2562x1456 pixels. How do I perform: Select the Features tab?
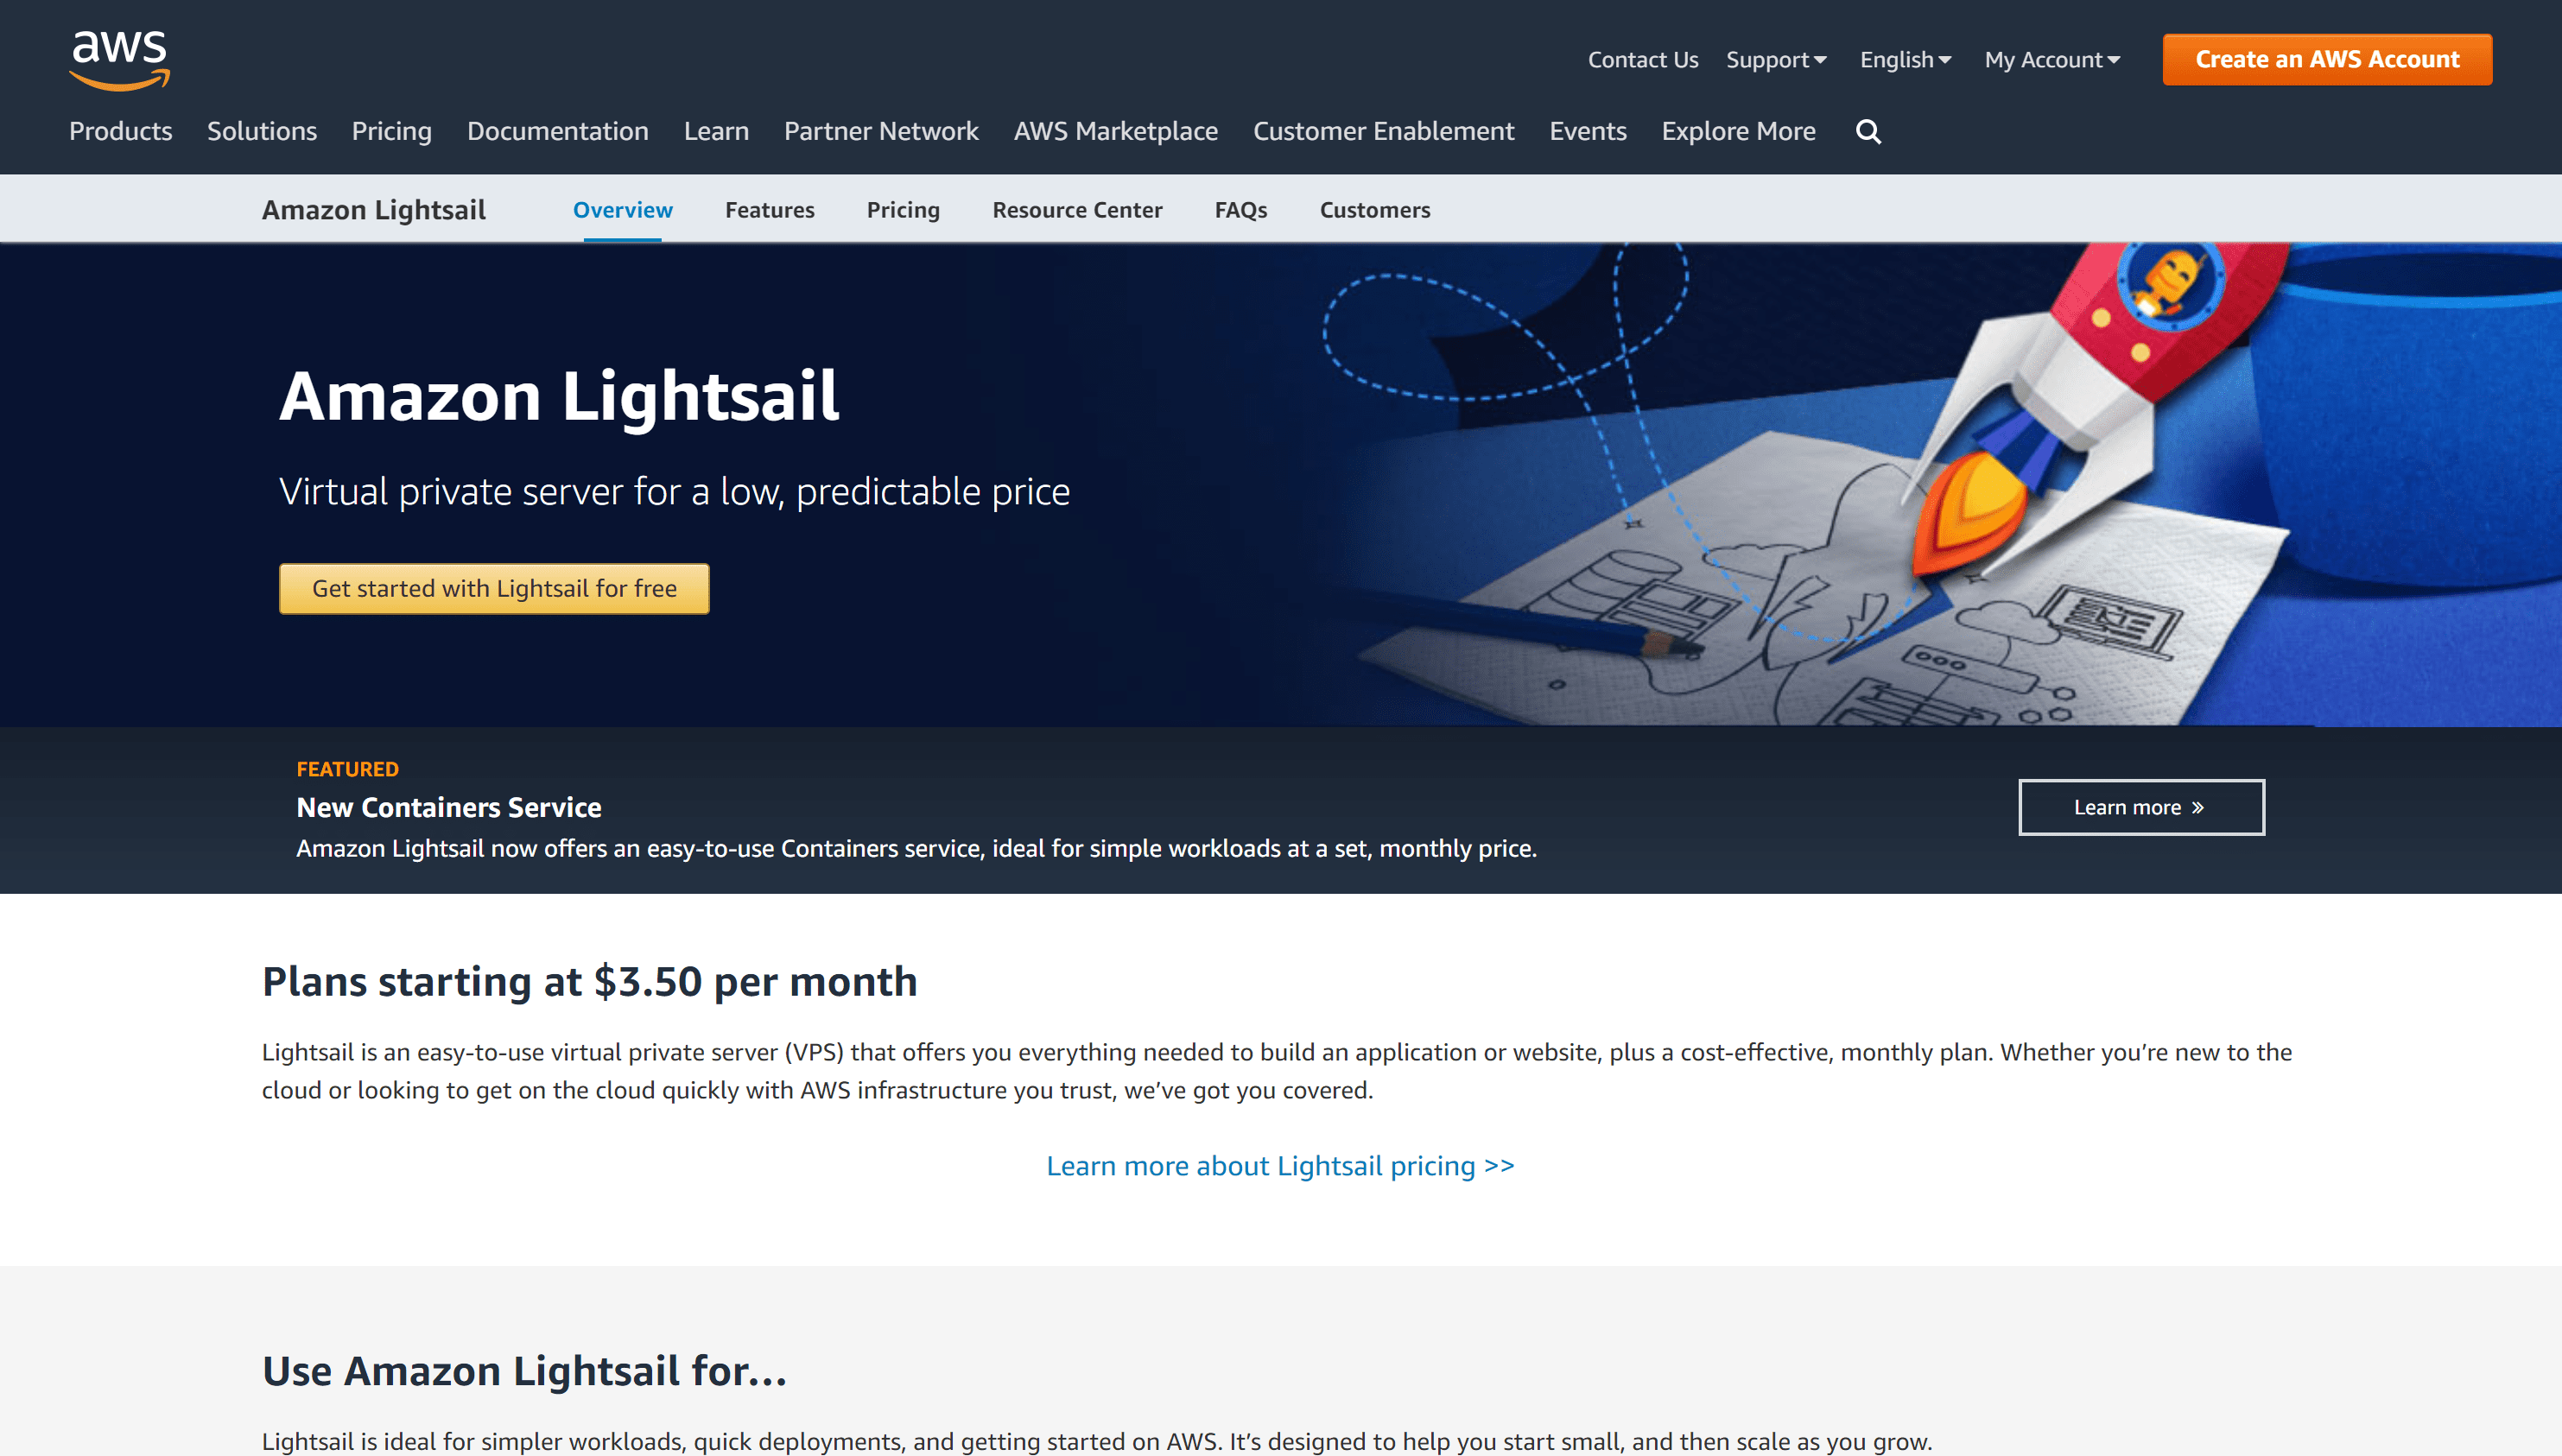click(x=769, y=209)
